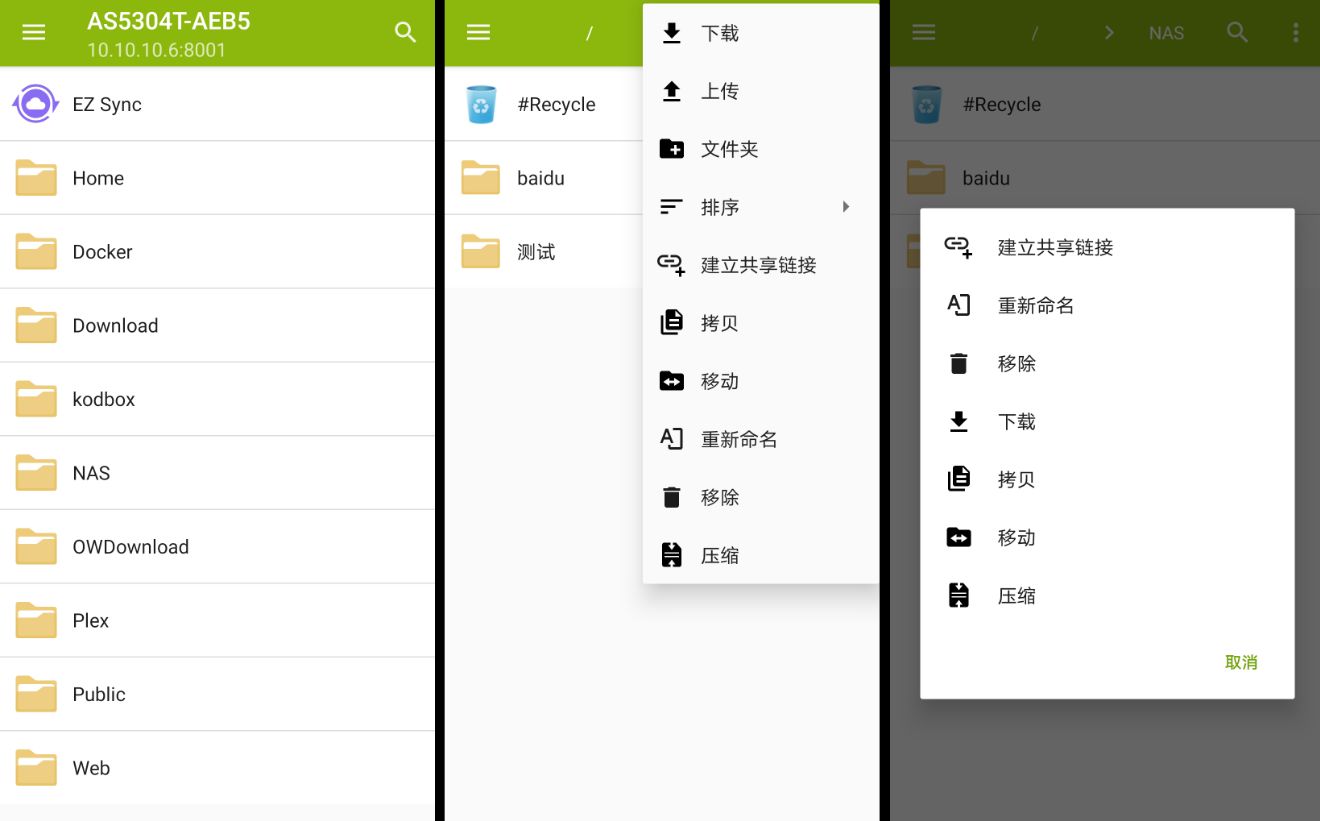
Task: Select 重新命名 rename in the dialog
Action: [x=1107, y=305]
